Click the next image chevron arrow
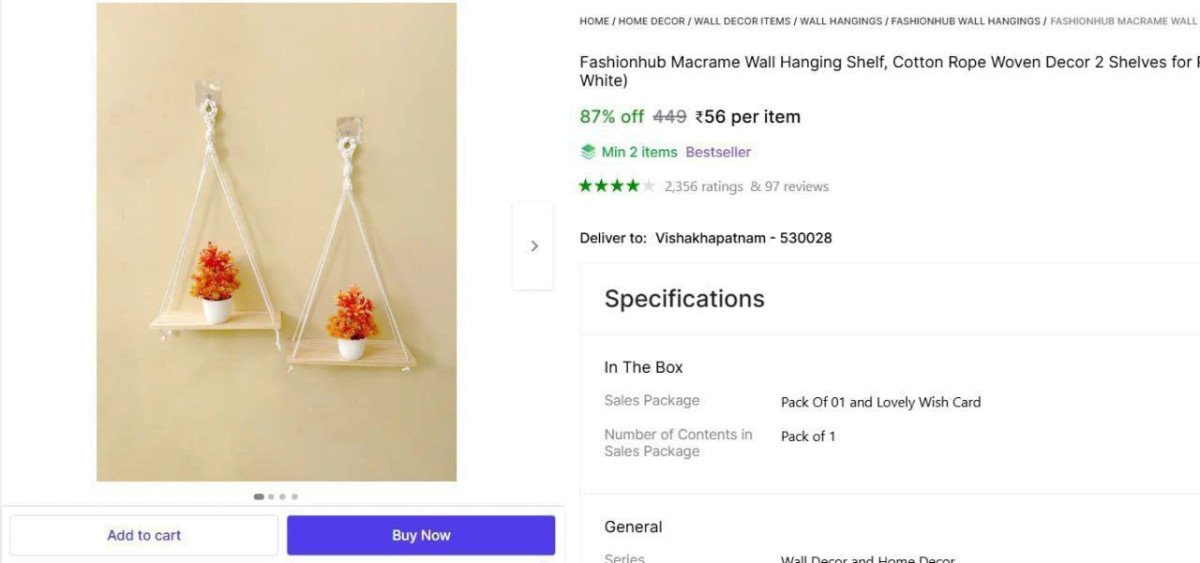Viewport: 1200px width, 563px height. [534, 246]
